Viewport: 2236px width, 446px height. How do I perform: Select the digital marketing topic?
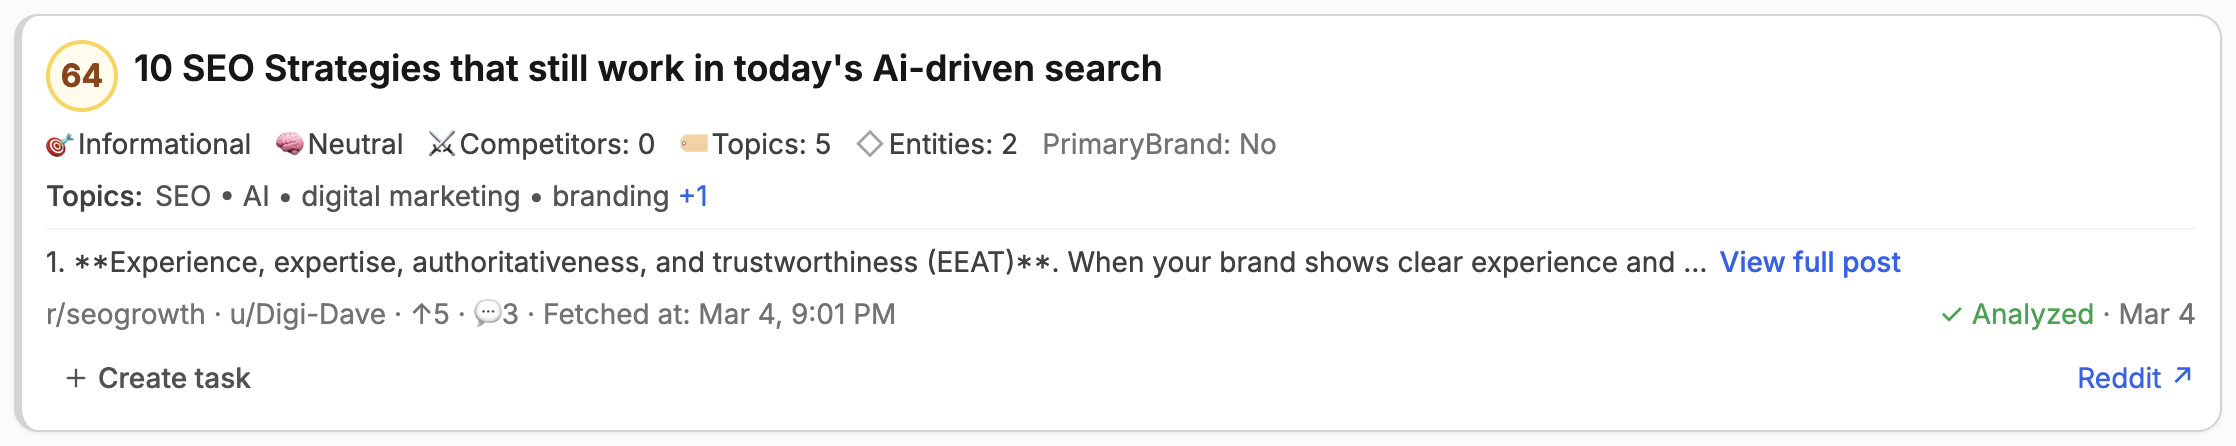pyautogui.click(x=410, y=196)
